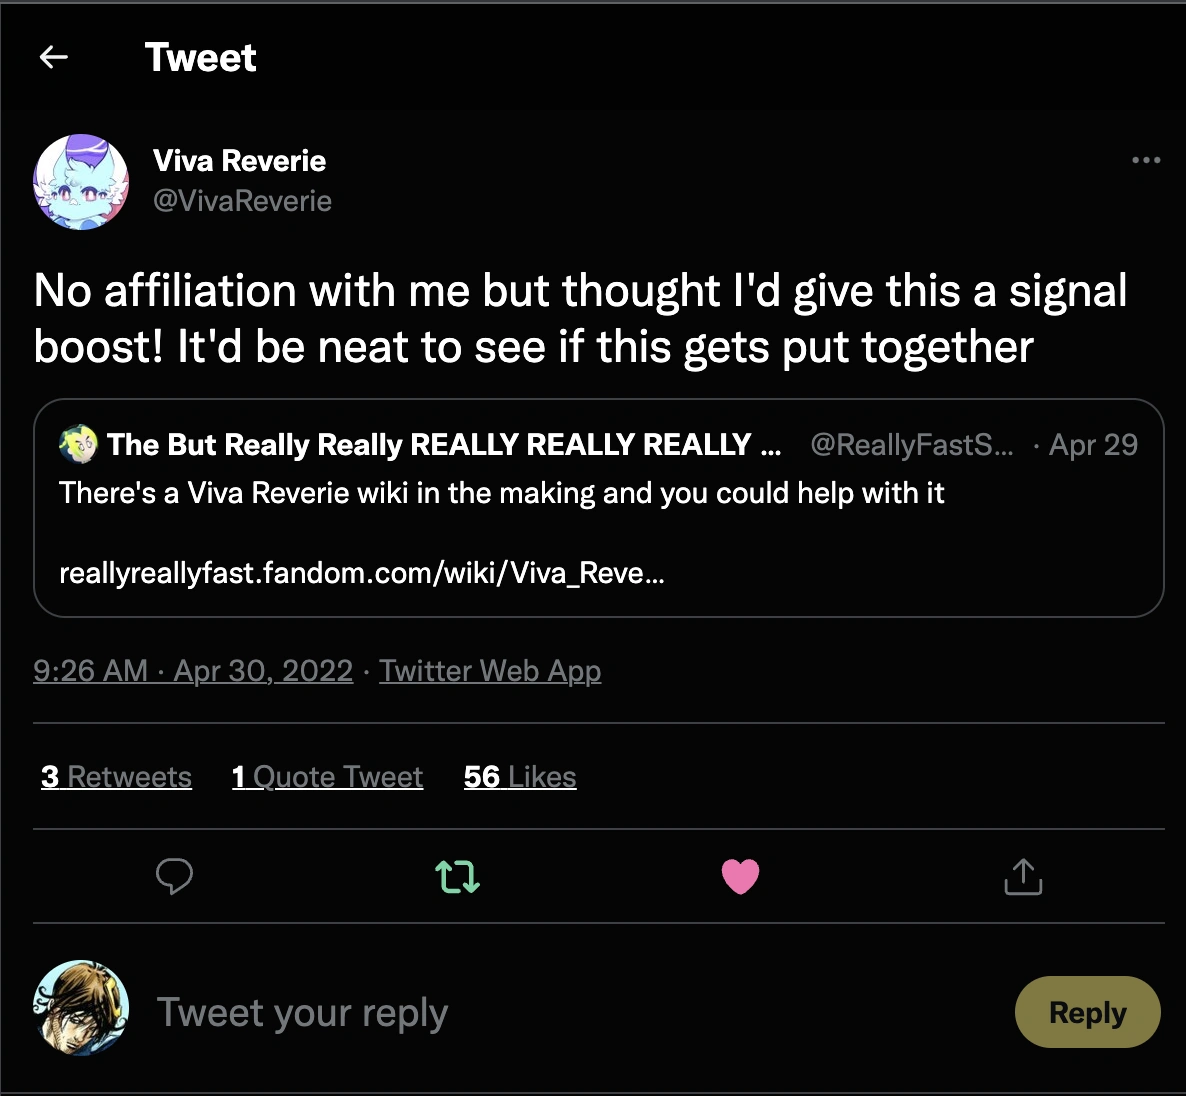Show the 56 Likes list
Image resolution: width=1186 pixels, height=1096 pixels.
click(520, 777)
